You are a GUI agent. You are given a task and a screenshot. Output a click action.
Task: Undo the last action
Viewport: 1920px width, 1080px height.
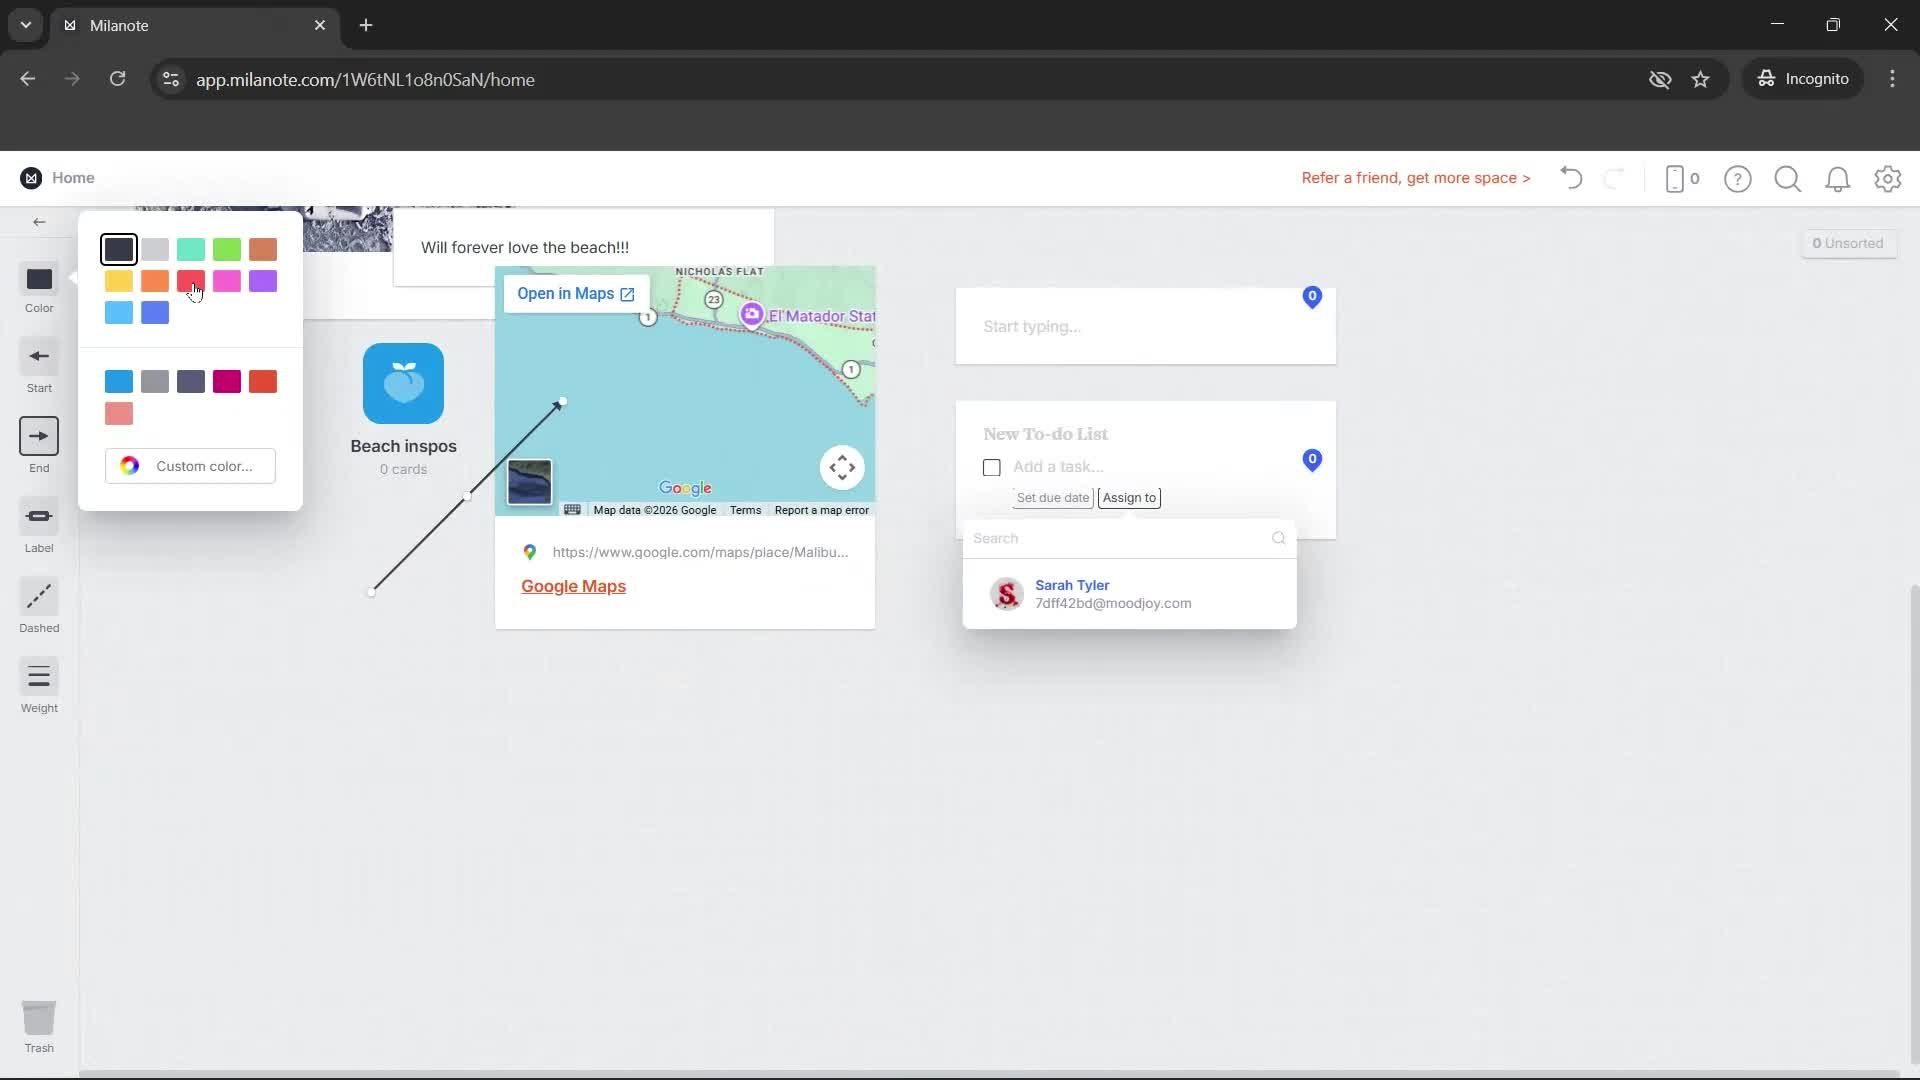[x=1570, y=178]
